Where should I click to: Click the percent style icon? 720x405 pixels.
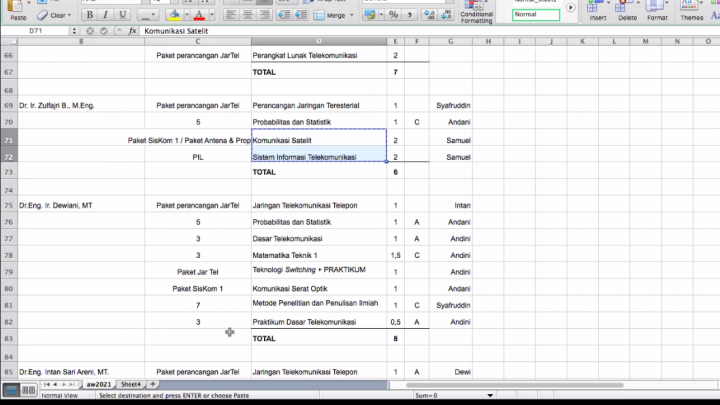(x=394, y=15)
